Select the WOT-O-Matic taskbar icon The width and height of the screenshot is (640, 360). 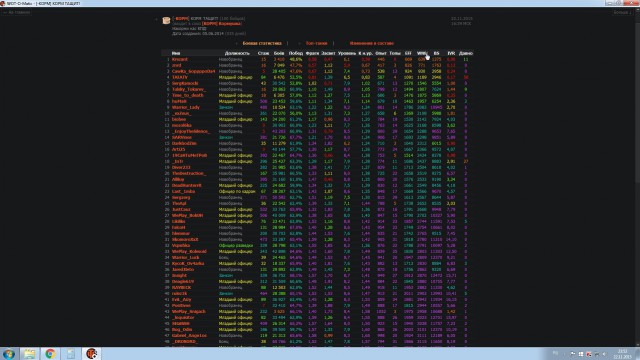pos(92,353)
